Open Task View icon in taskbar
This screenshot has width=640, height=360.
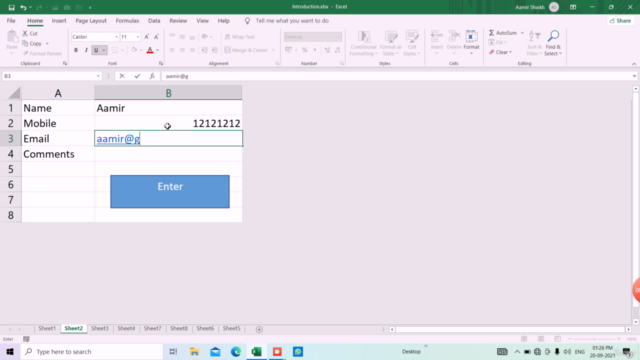tap(173, 351)
